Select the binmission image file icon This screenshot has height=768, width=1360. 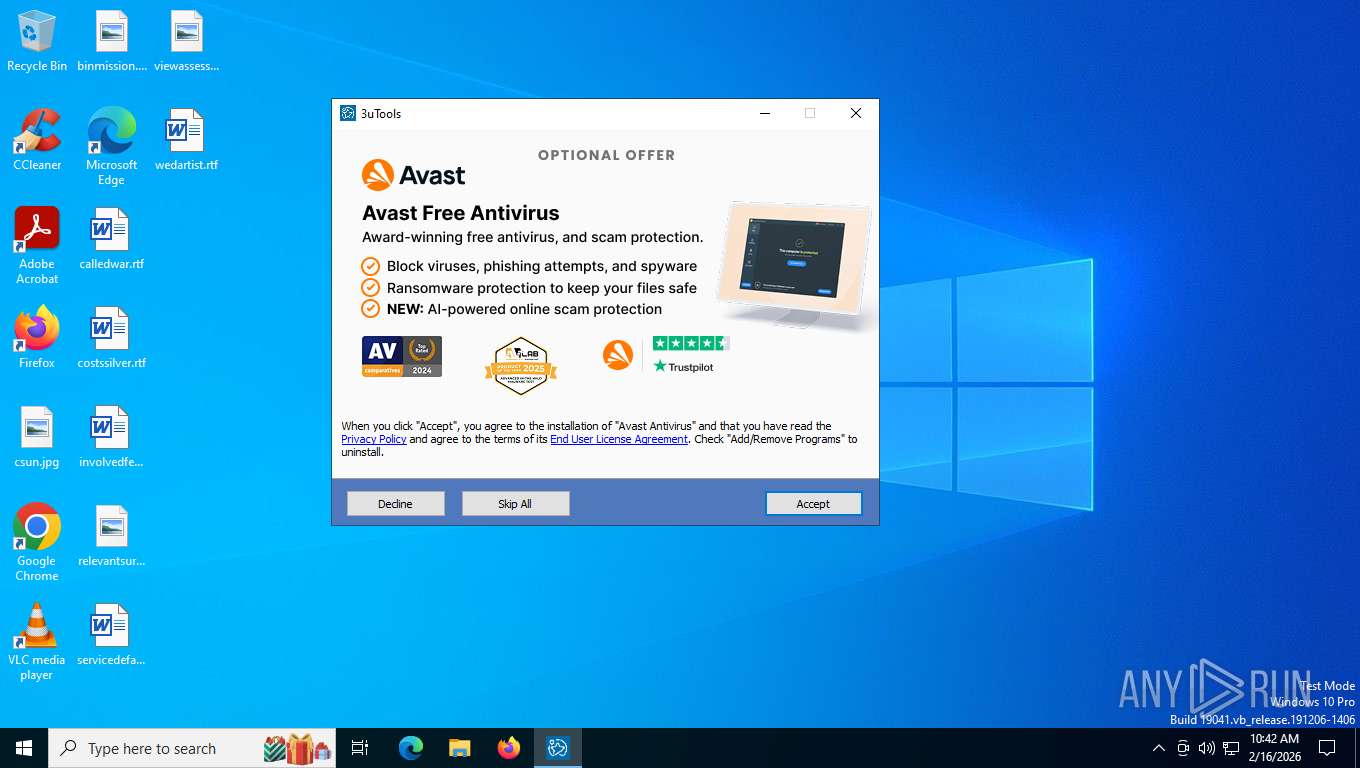(x=112, y=41)
